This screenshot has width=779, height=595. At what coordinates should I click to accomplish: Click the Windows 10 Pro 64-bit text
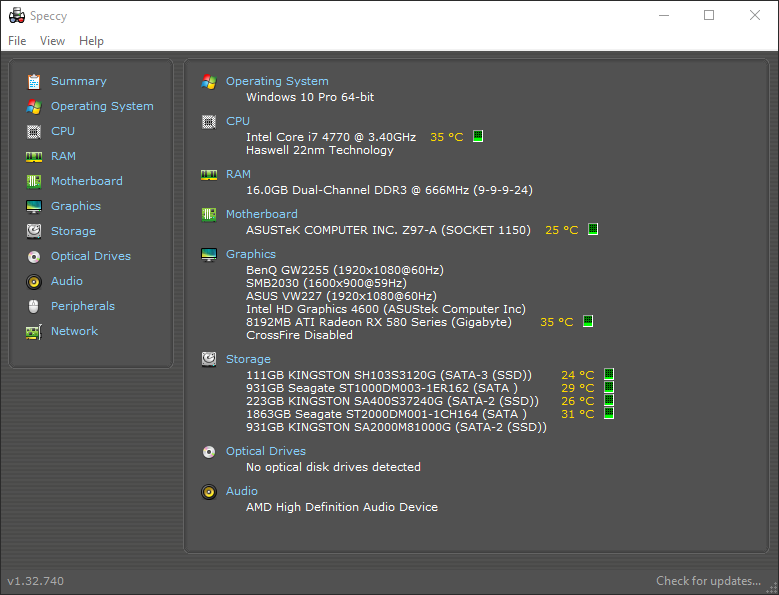(310, 97)
